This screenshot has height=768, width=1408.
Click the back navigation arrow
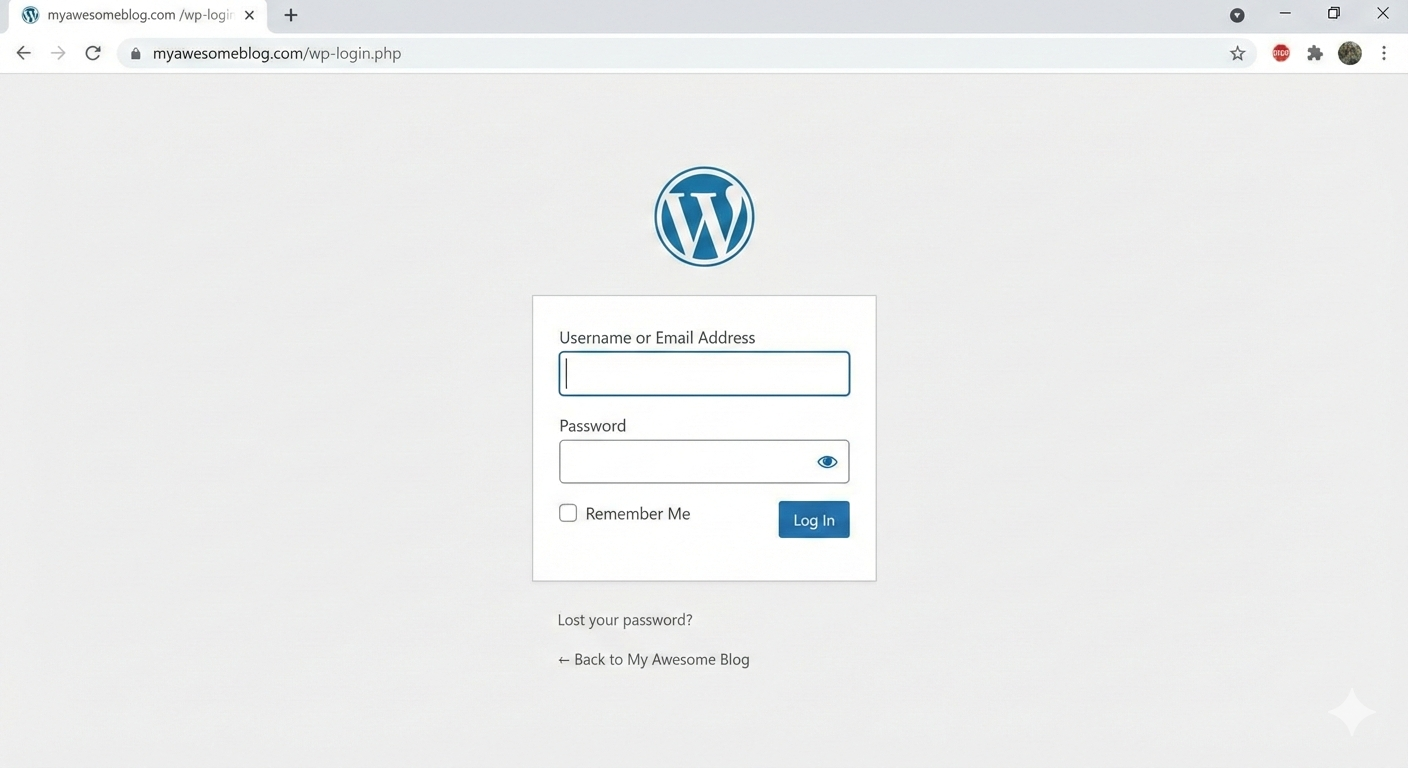[x=23, y=52]
